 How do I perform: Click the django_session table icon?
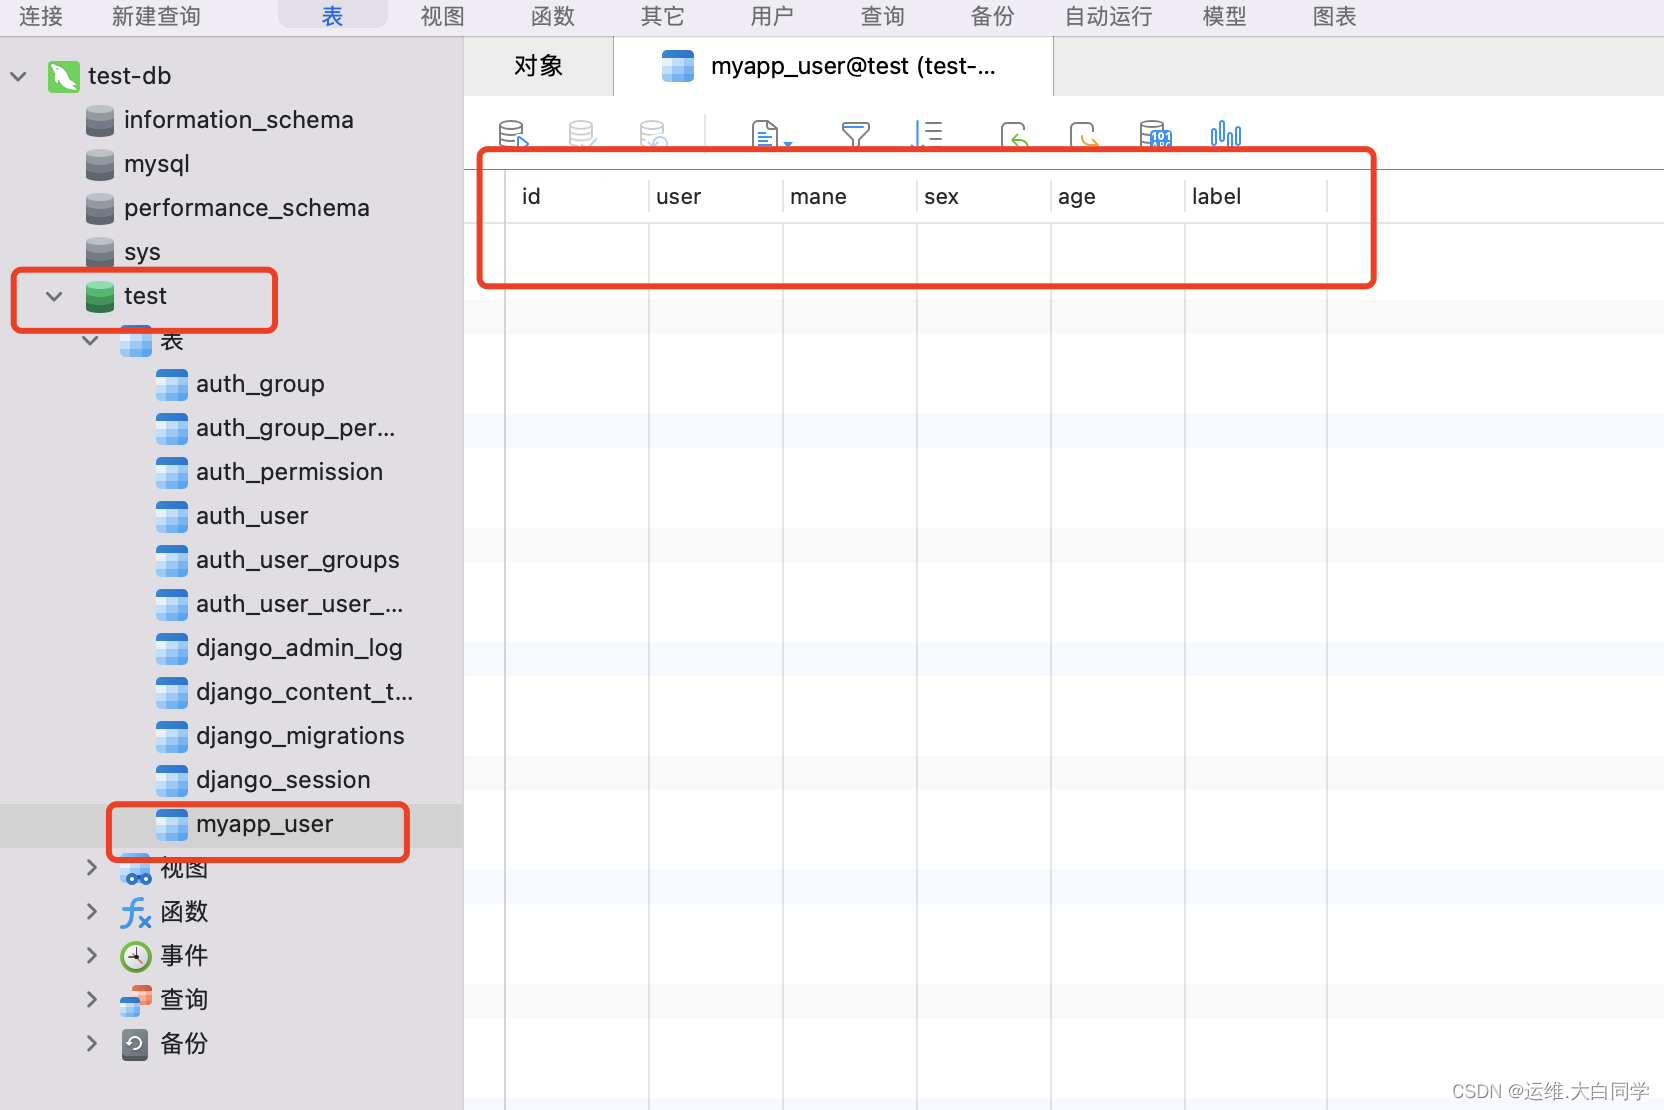click(x=172, y=781)
